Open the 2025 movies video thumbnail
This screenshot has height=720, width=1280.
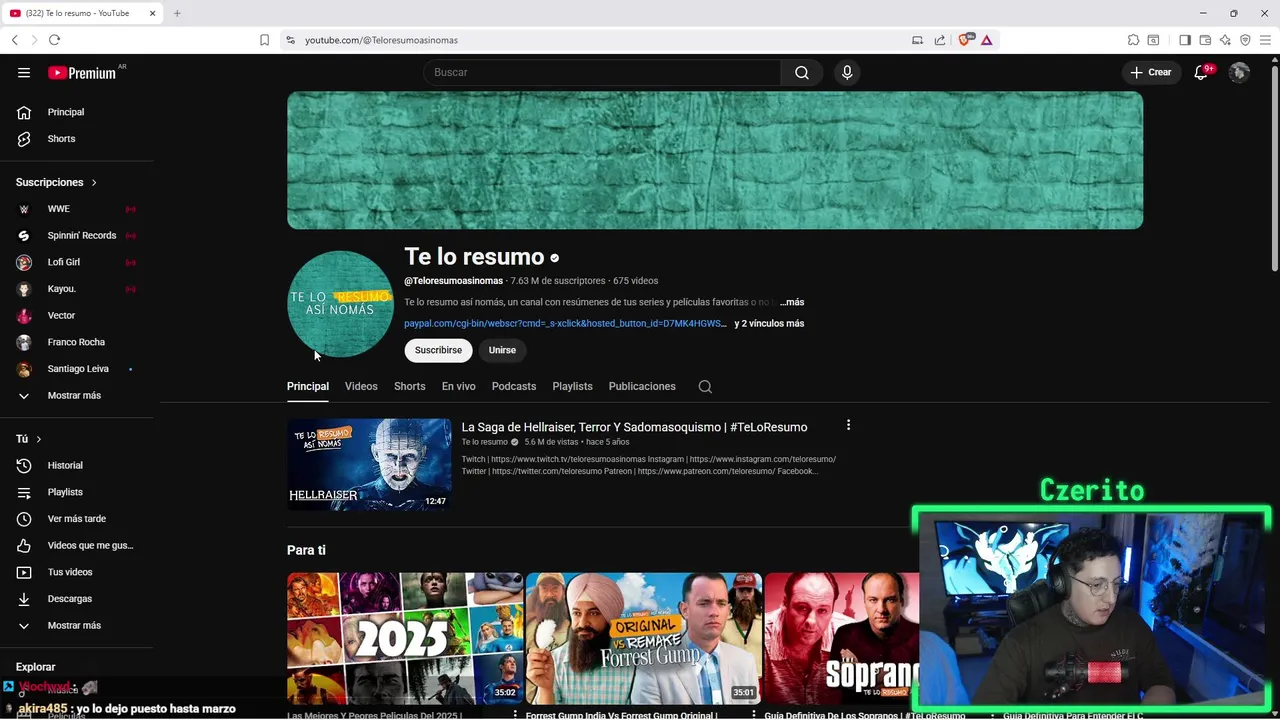point(405,638)
